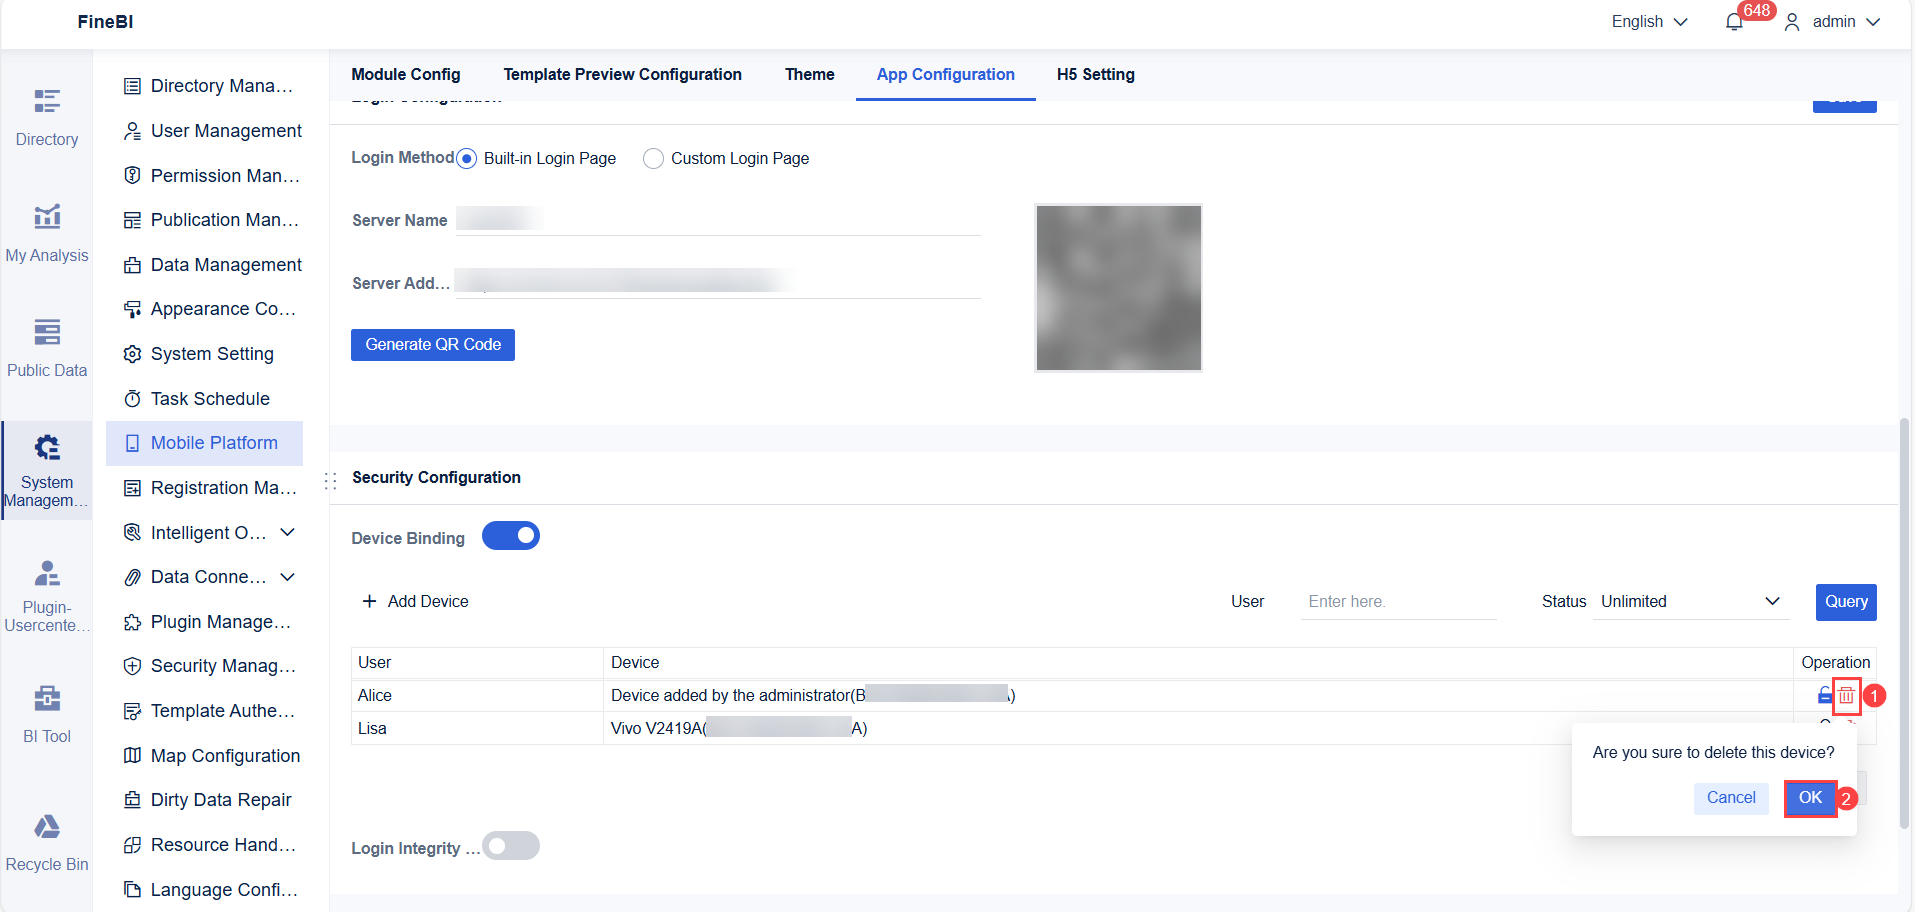Viewport: 1915px width, 912px height.
Task: Open Mobile Platform menu entry
Action: coord(205,443)
